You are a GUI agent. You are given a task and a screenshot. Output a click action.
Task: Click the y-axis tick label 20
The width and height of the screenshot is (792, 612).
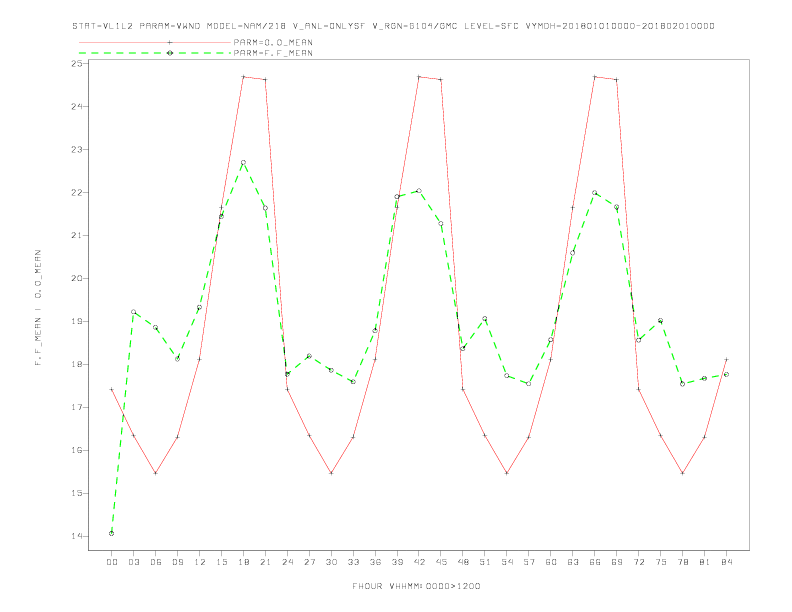[77, 278]
